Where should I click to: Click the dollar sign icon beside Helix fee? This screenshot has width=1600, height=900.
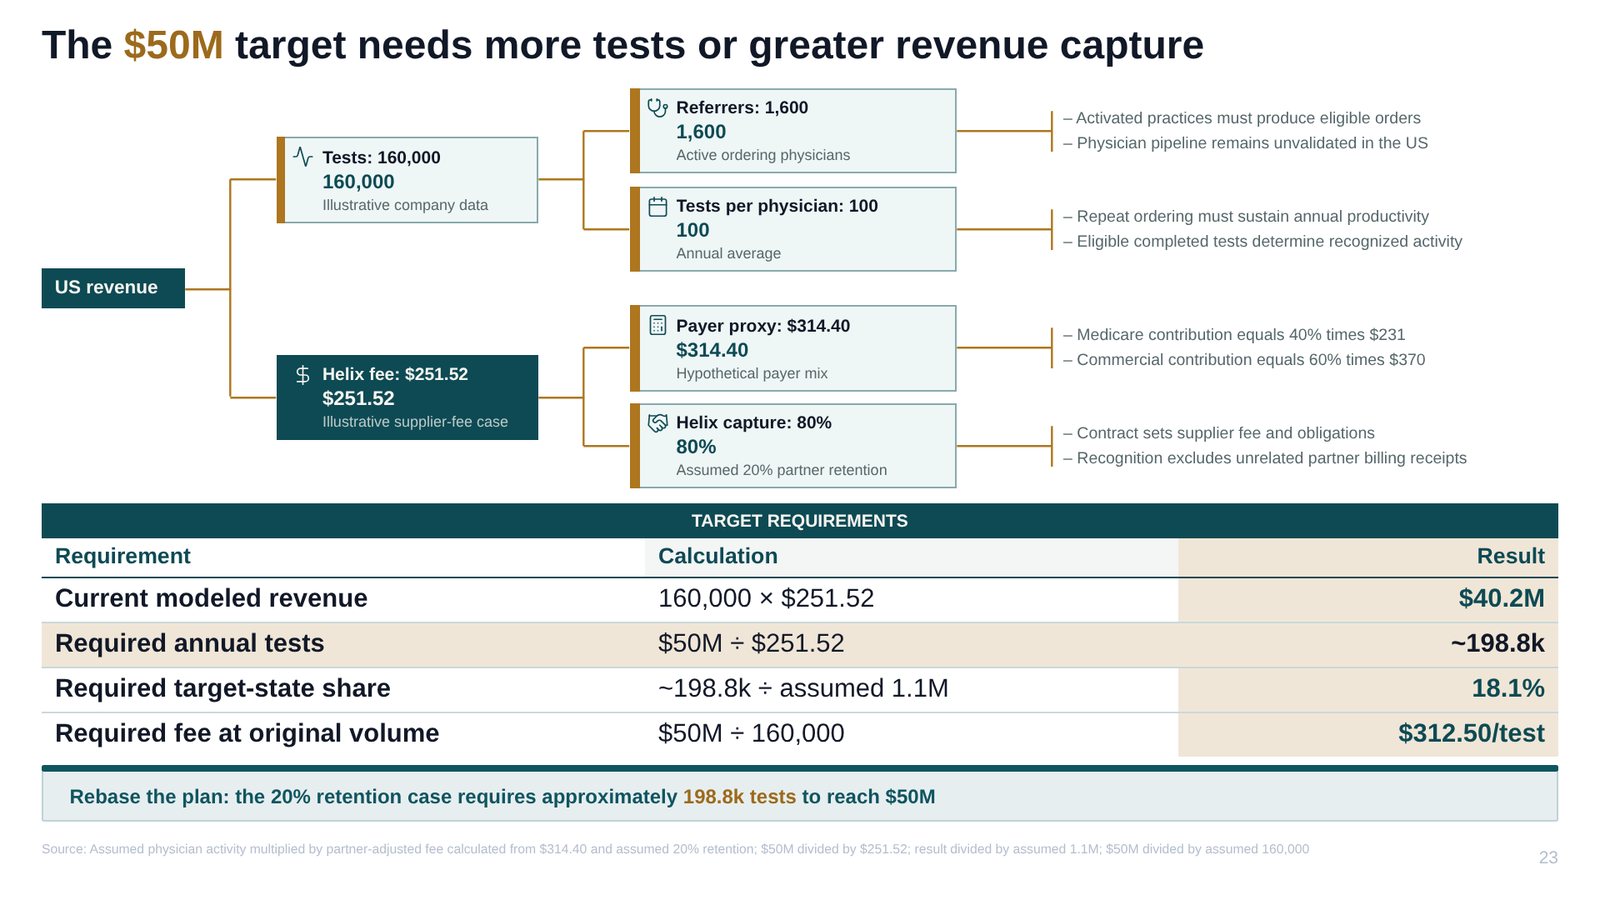point(303,374)
